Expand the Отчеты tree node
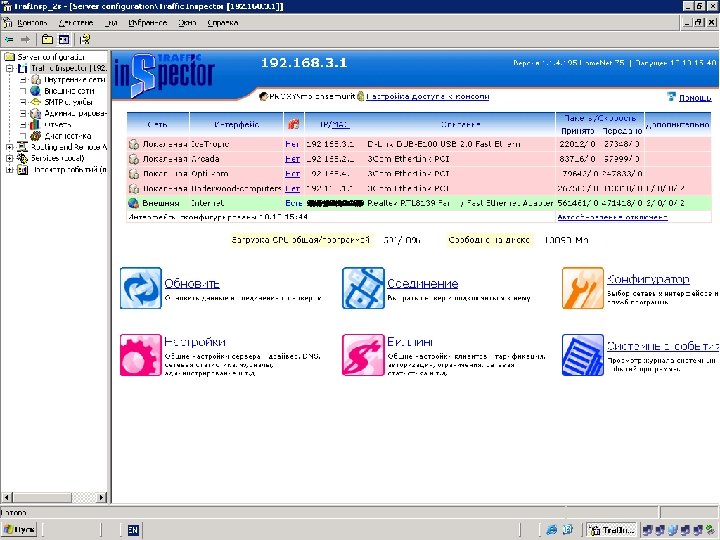 pyautogui.click(x=23, y=125)
